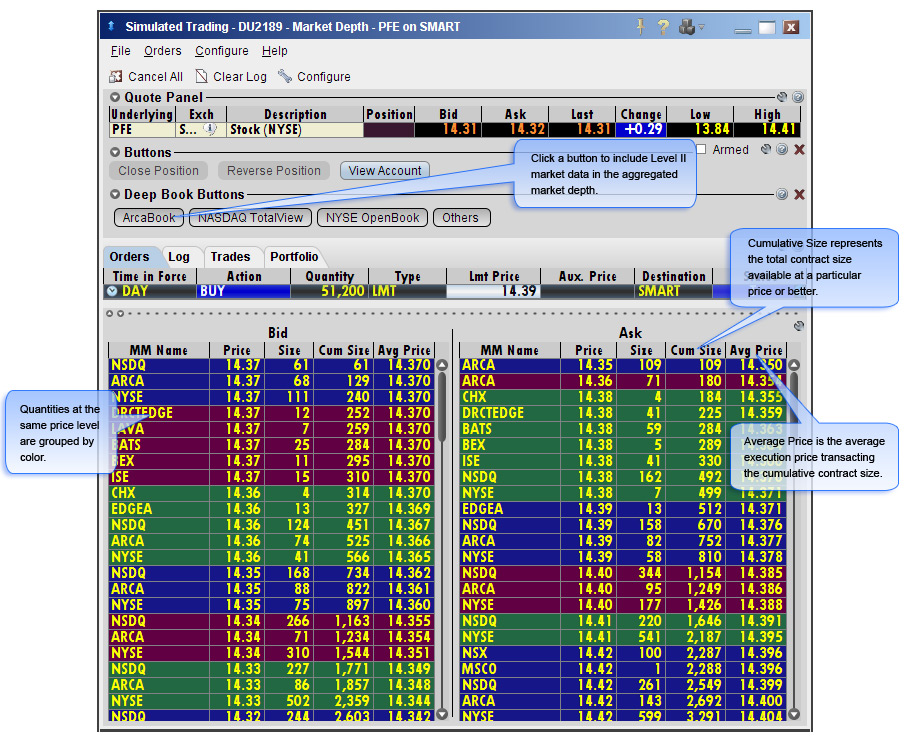Click the DAY time in force cell
This screenshot has height=742, width=910.
coord(150,291)
